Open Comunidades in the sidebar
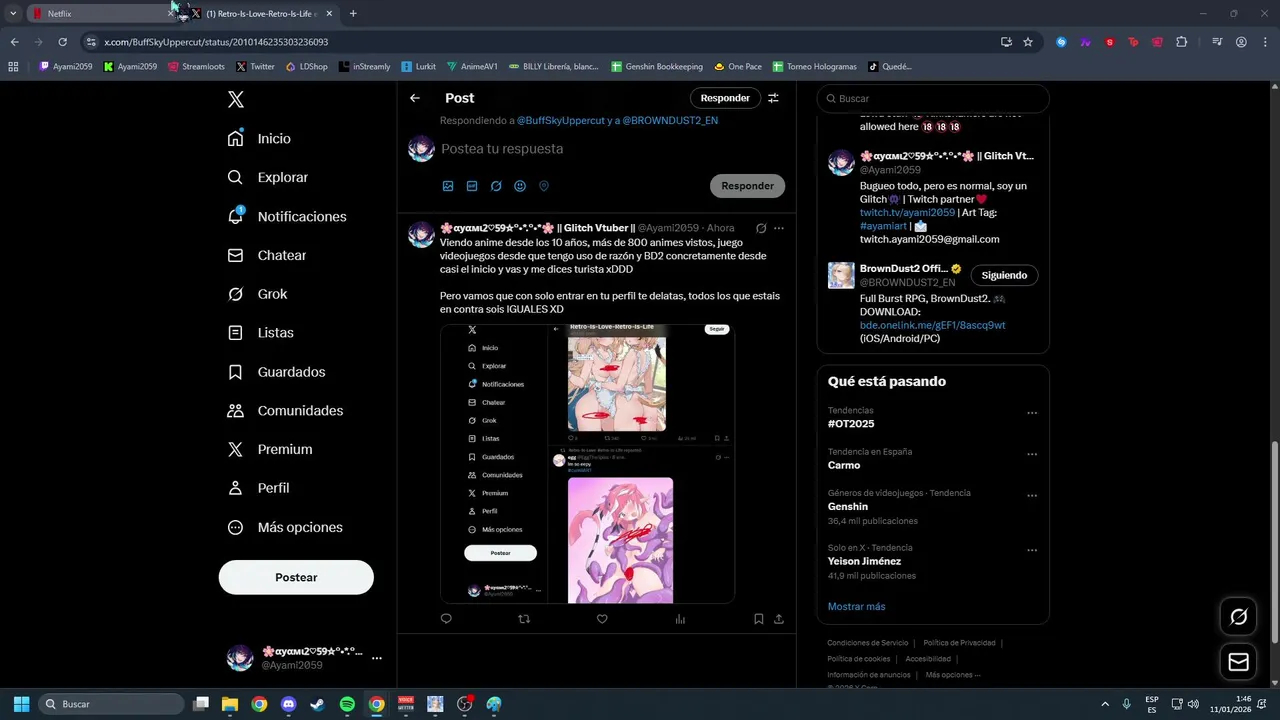 click(286, 410)
